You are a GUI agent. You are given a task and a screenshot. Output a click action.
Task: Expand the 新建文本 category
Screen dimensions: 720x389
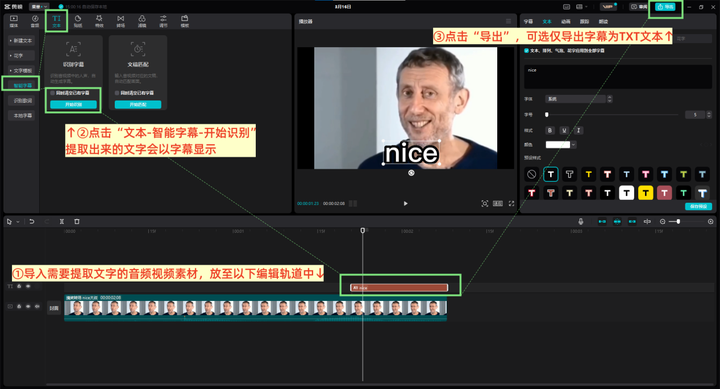21,41
